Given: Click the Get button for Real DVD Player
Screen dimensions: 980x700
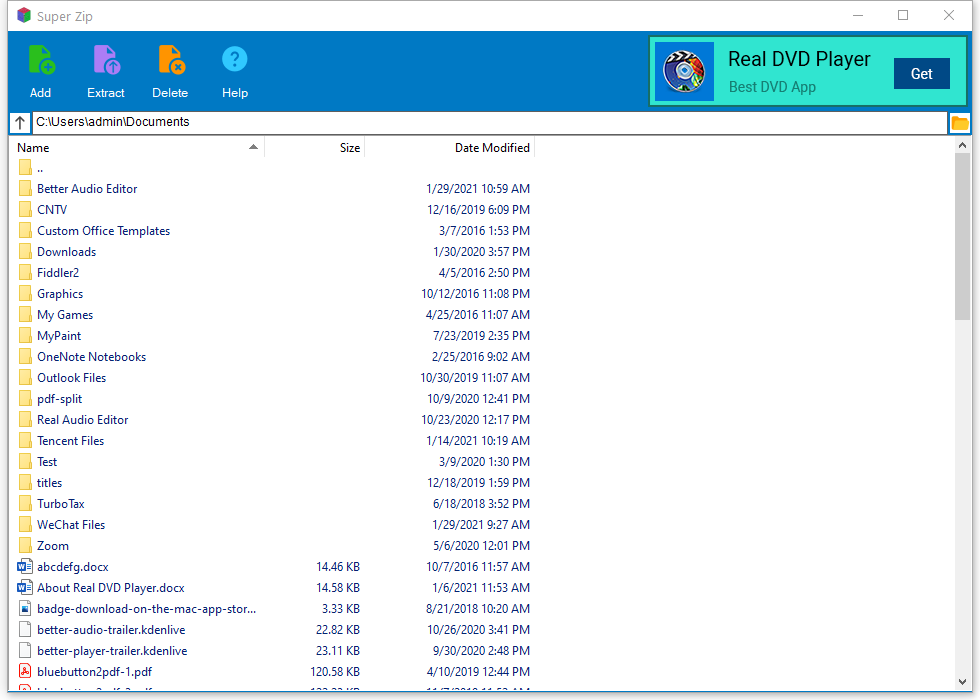Looking at the screenshot, I should tap(921, 74).
